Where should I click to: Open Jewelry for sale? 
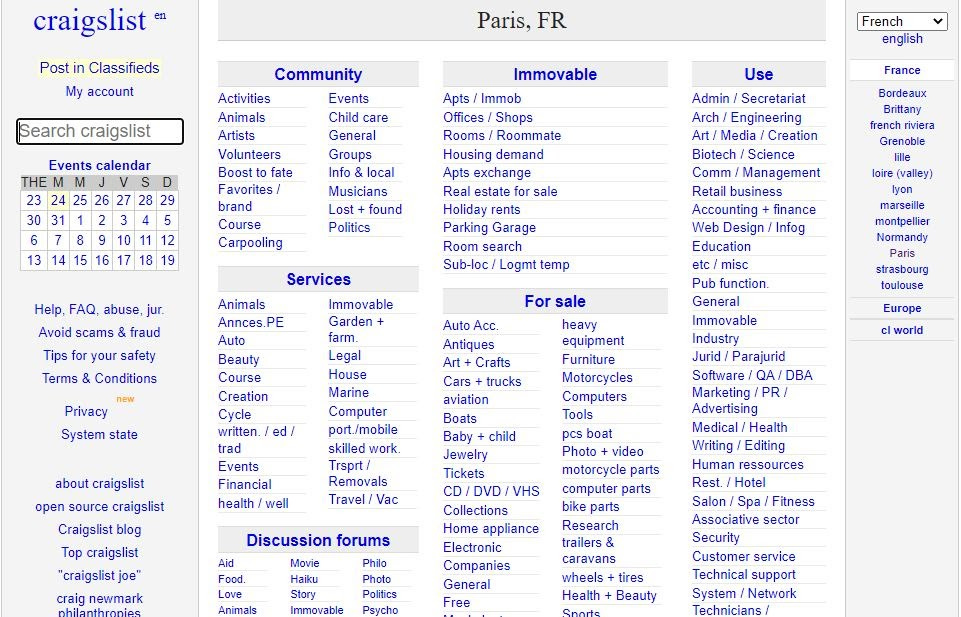point(465,455)
